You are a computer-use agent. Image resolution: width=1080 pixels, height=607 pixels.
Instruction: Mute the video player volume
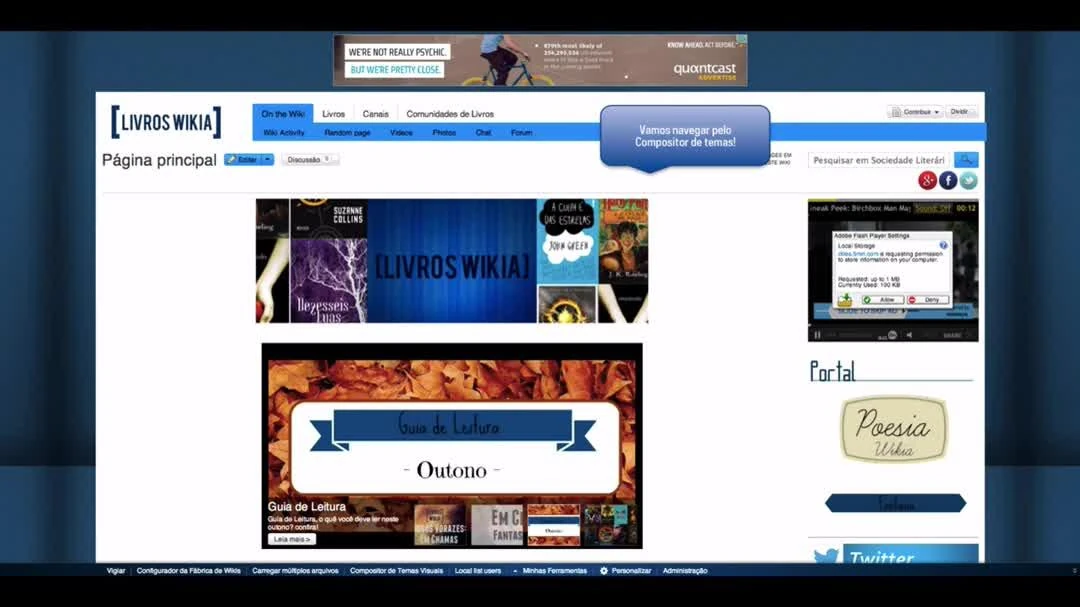point(909,334)
